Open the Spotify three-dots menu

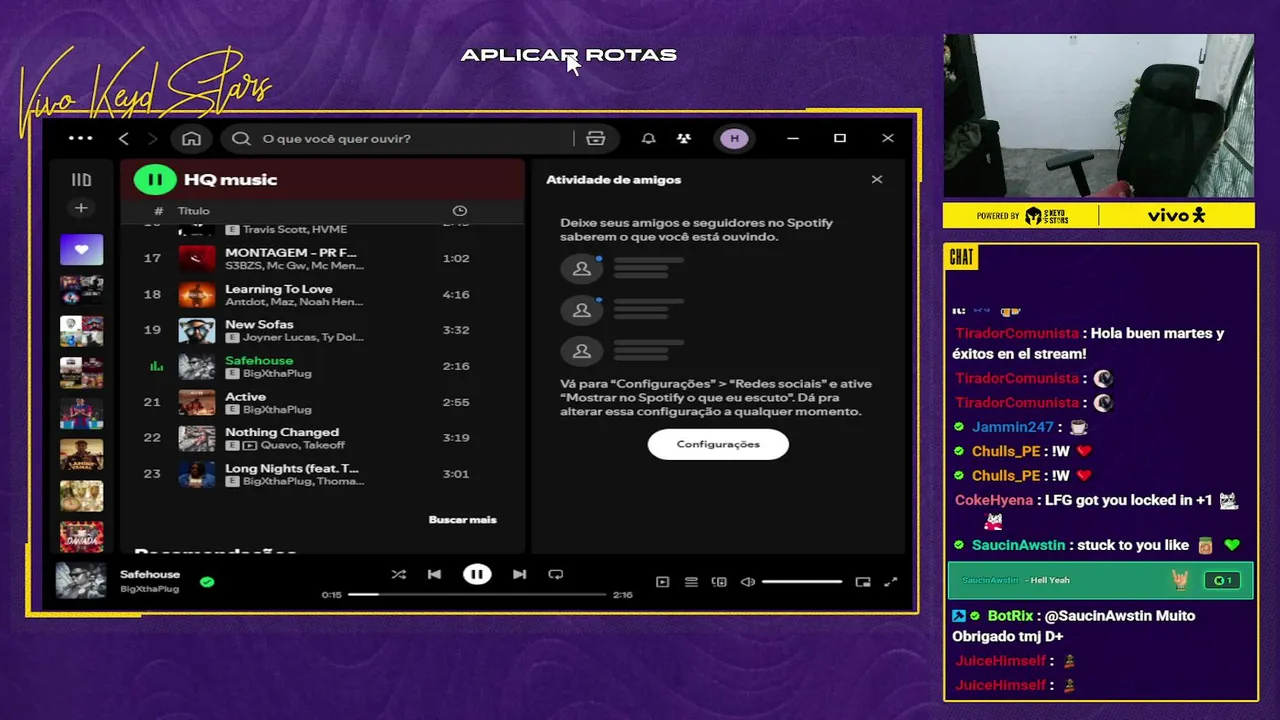tap(80, 139)
